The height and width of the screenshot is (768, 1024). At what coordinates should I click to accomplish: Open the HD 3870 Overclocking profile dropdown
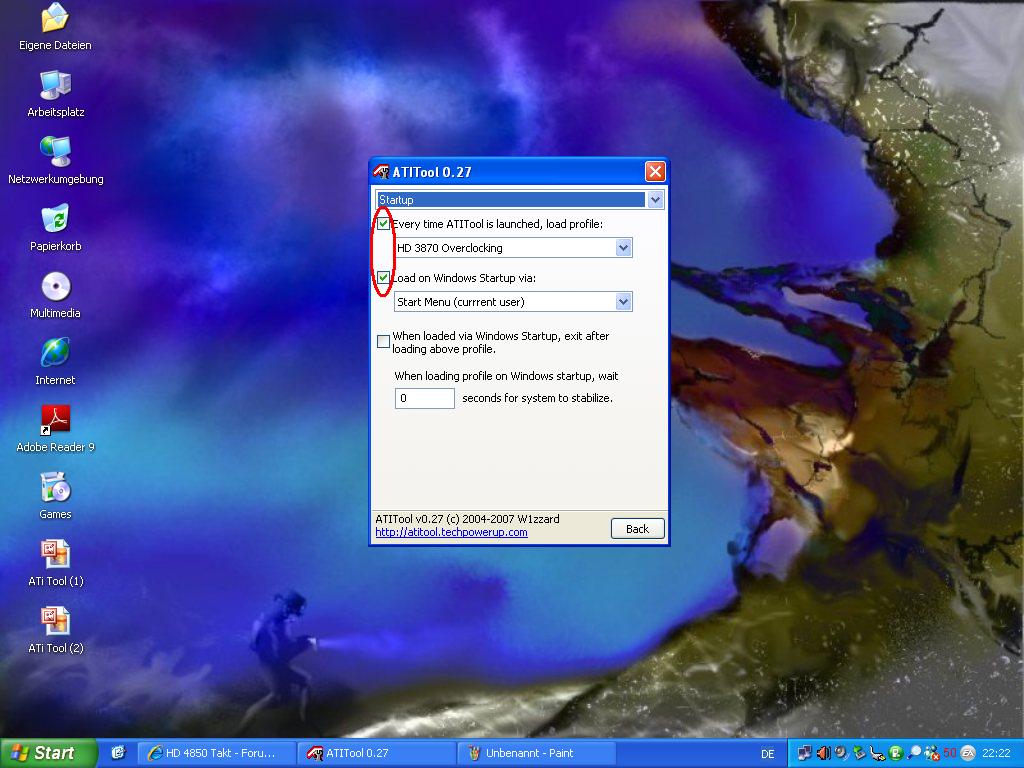[x=624, y=248]
